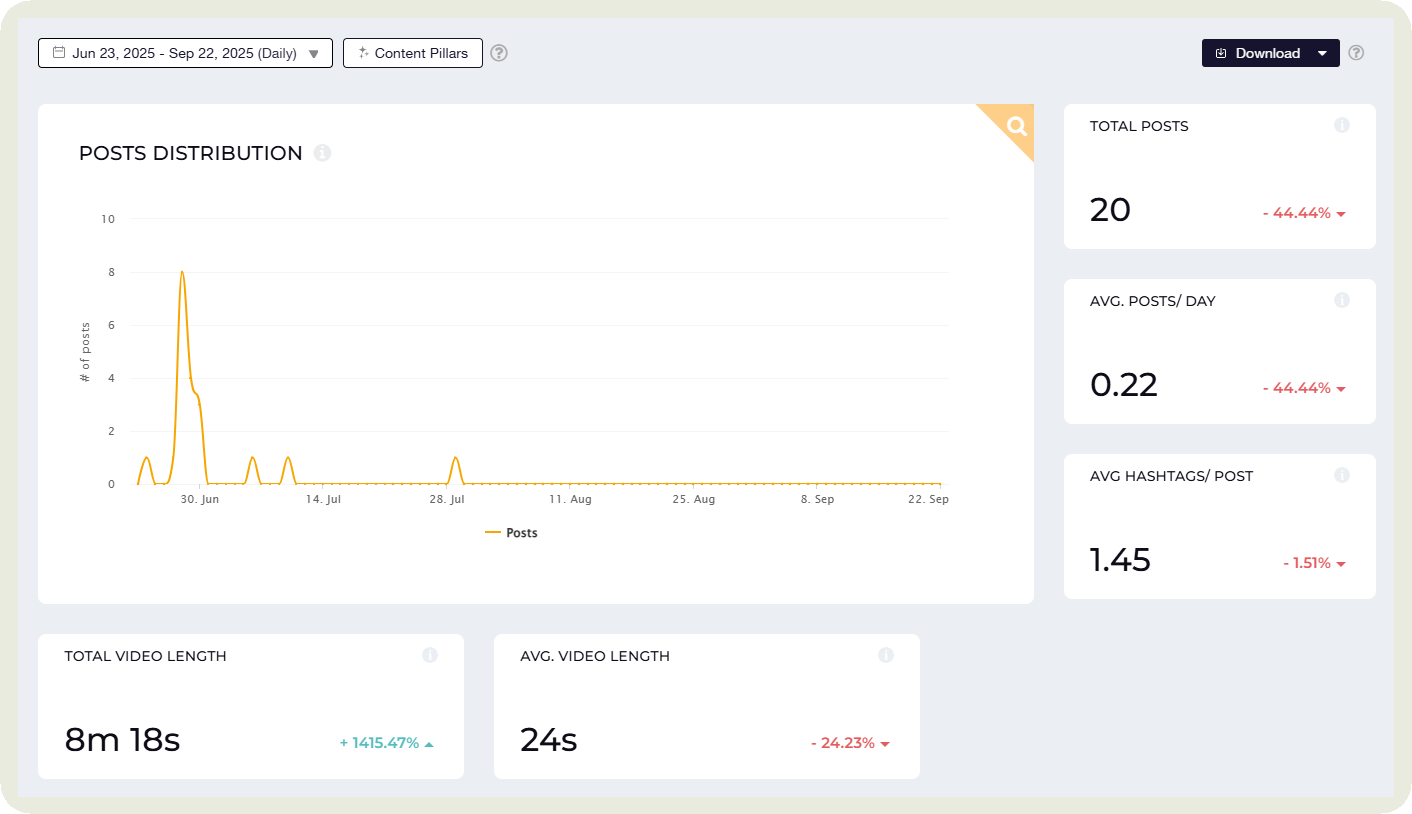Expand the Download options arrow

tap(1323, 53)
